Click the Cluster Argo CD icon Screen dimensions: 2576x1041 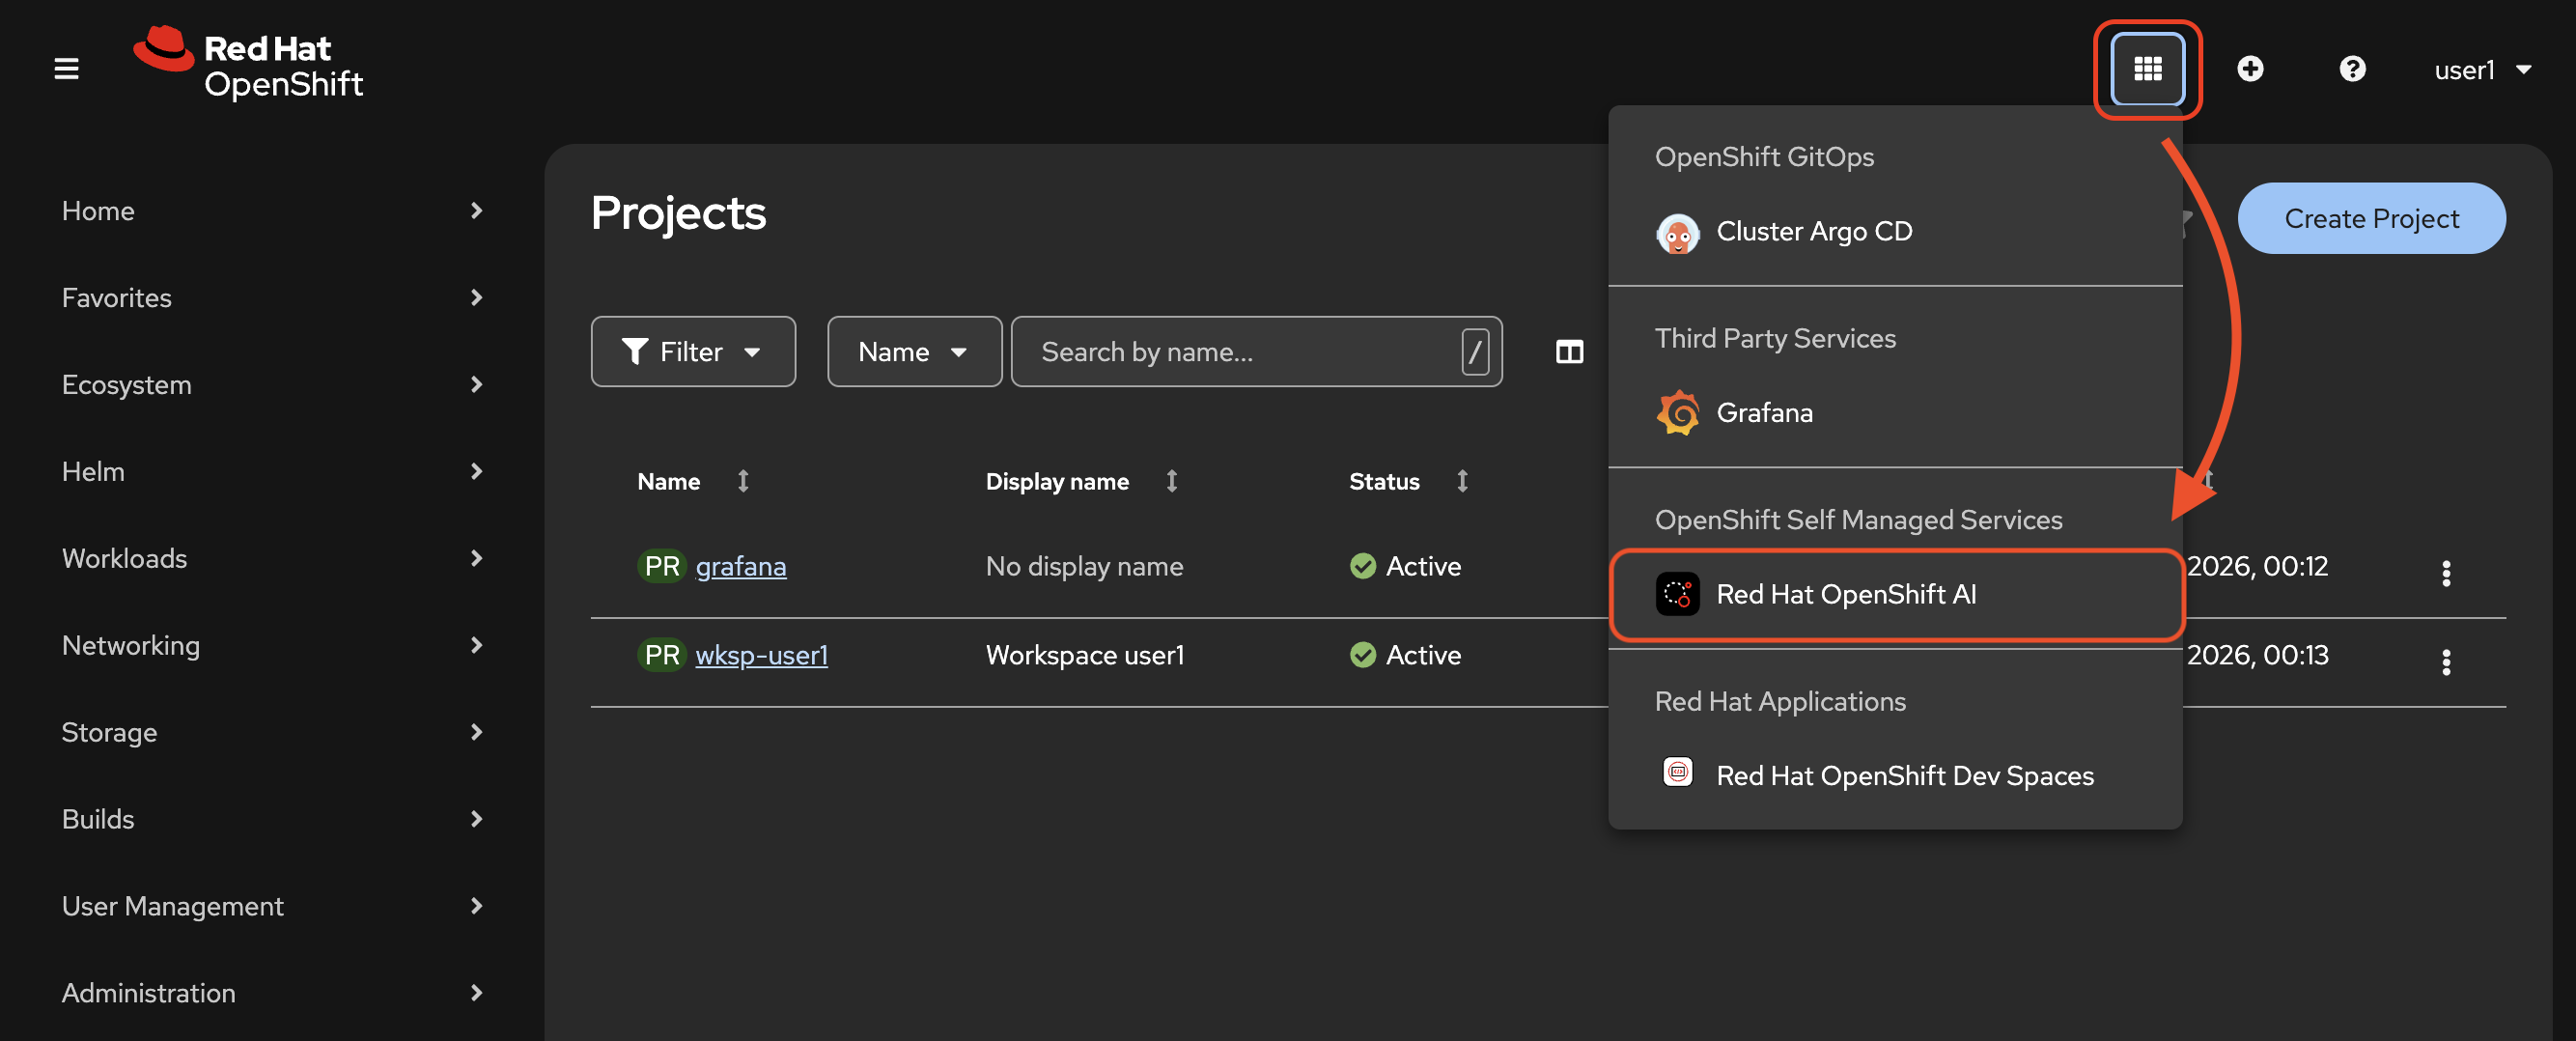pyautogui.click(x=1677, y=233)
